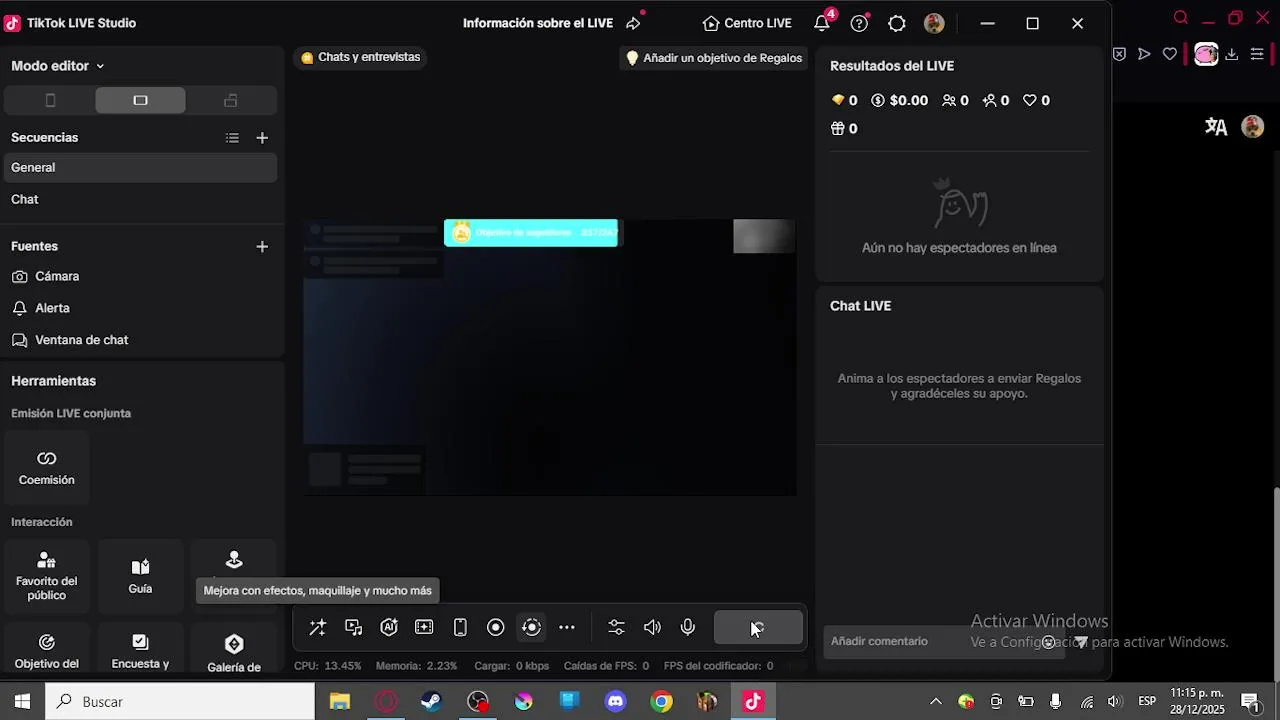Click the search icon in background browser
The height and width of the screenshot is (720, 1280).
[x=1181, y=18]
